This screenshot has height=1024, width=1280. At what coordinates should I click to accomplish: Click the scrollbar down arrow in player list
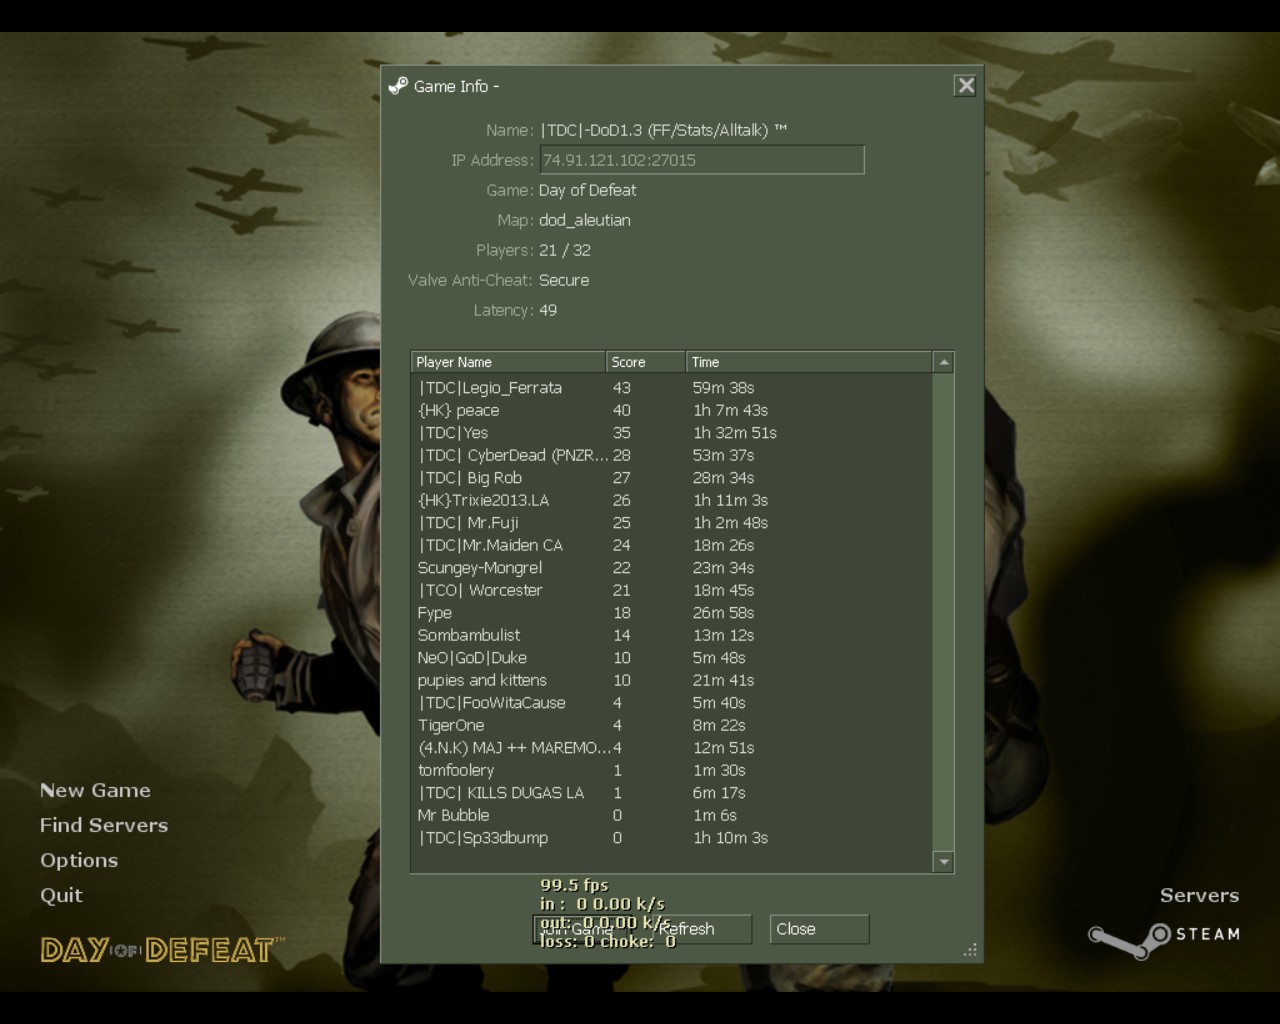click(x=943, y=861)
